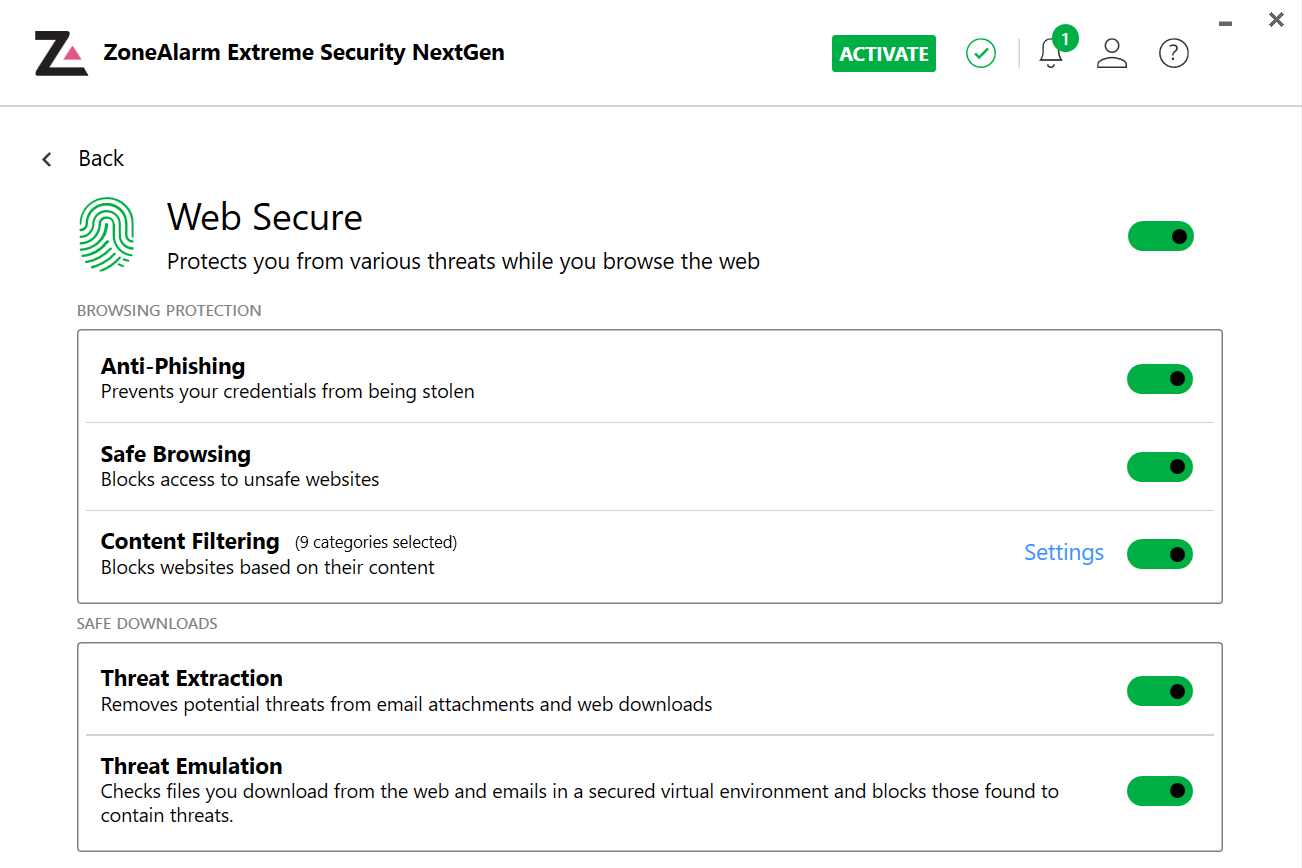Open the user account icon
Screen dimensions: 1302x868
[x=1112, y=53]
